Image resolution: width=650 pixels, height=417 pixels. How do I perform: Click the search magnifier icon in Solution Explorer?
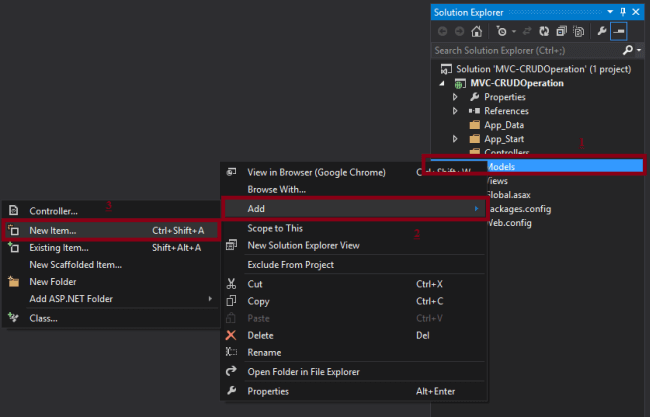tap(627, 50)
